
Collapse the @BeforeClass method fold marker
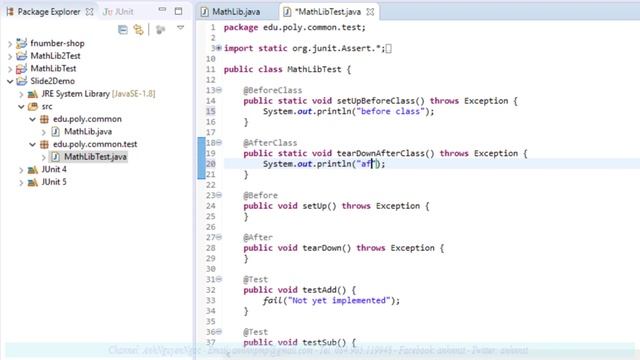coord(219,90)
